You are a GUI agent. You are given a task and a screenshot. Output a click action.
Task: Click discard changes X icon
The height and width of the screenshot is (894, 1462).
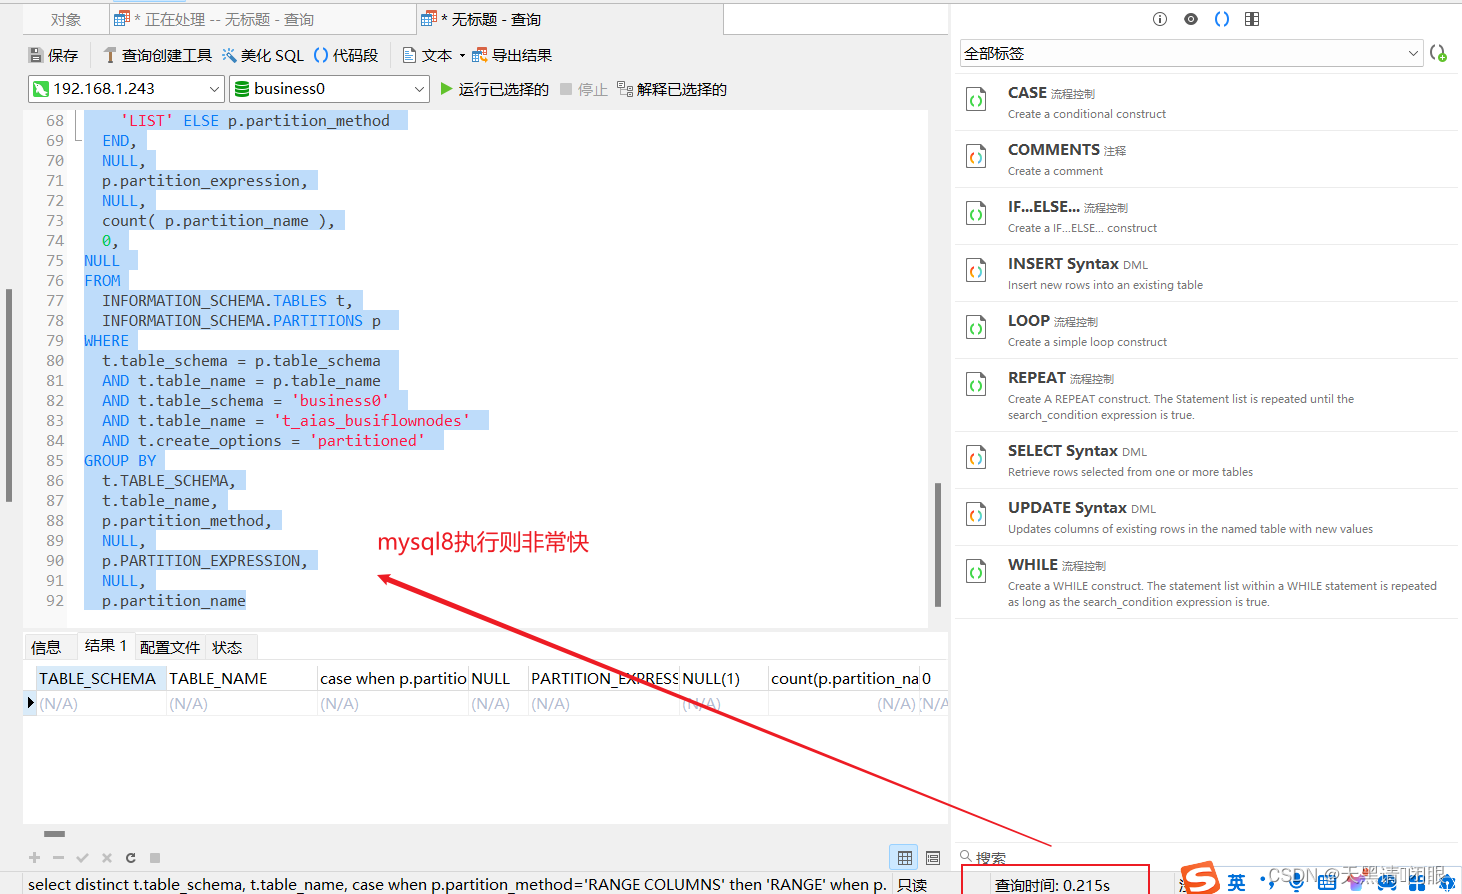107,858
